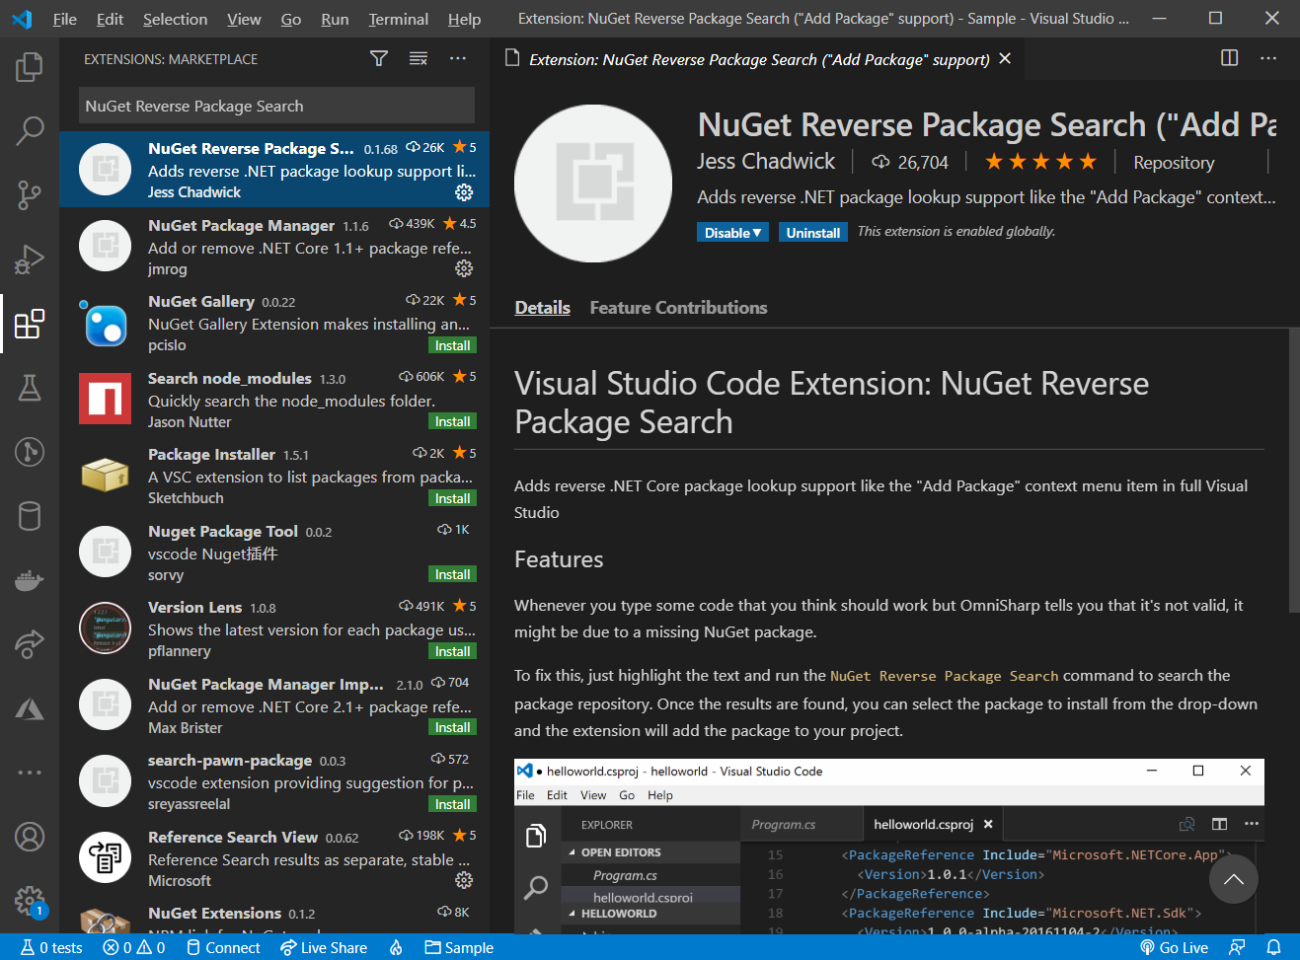Image resolution: width=1300 pixels, height=960 pixels.
Task: Install the search-pawn-package extension
Action: (x=453, y=804)
